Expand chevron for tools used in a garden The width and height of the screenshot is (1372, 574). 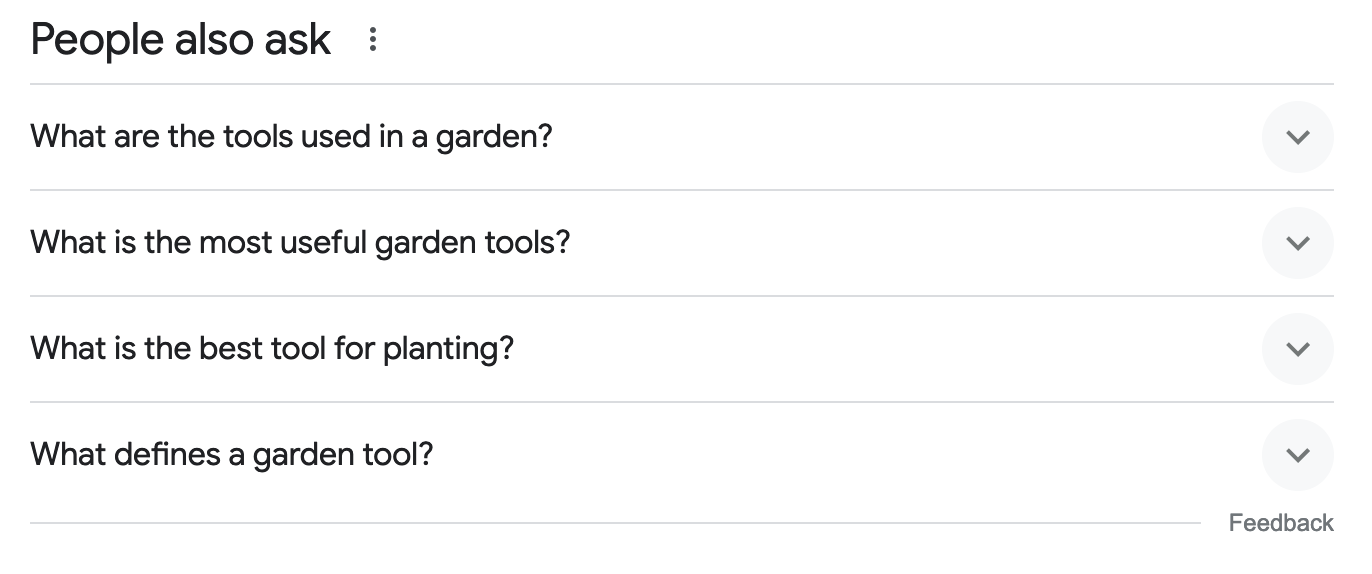(1297, 137)
